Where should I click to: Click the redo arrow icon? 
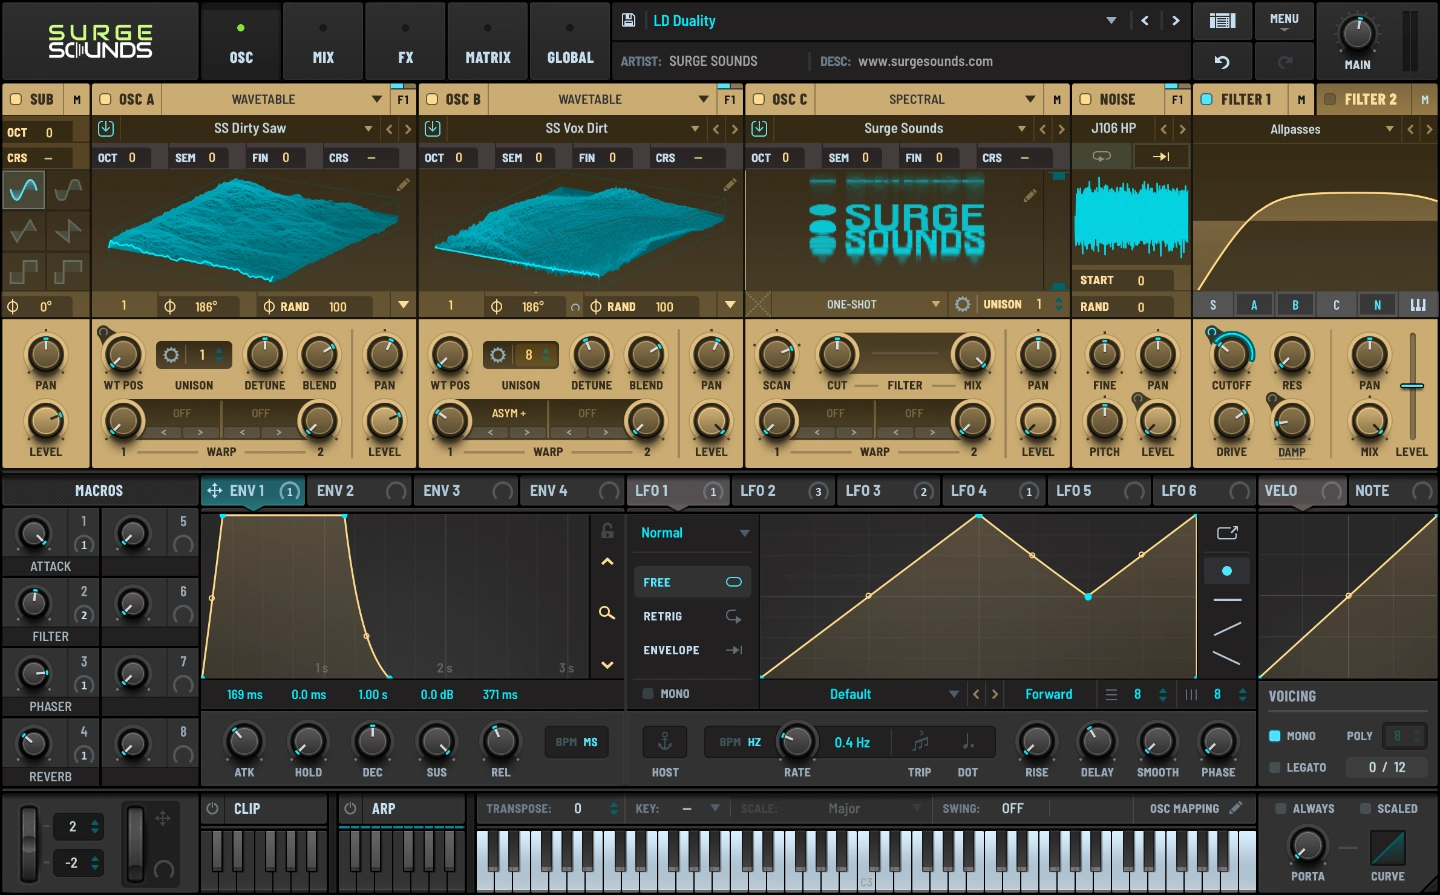click(1285, 62)
